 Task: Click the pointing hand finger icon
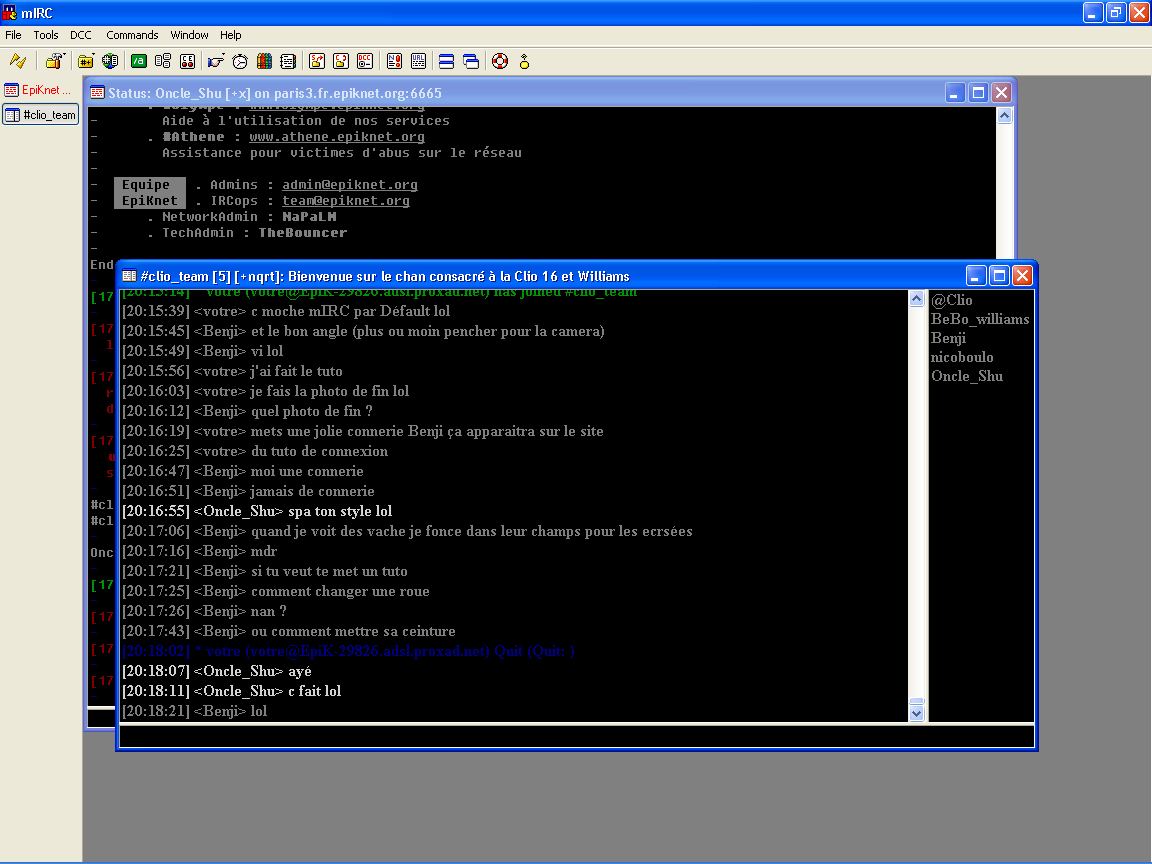(x=215, y=62)
